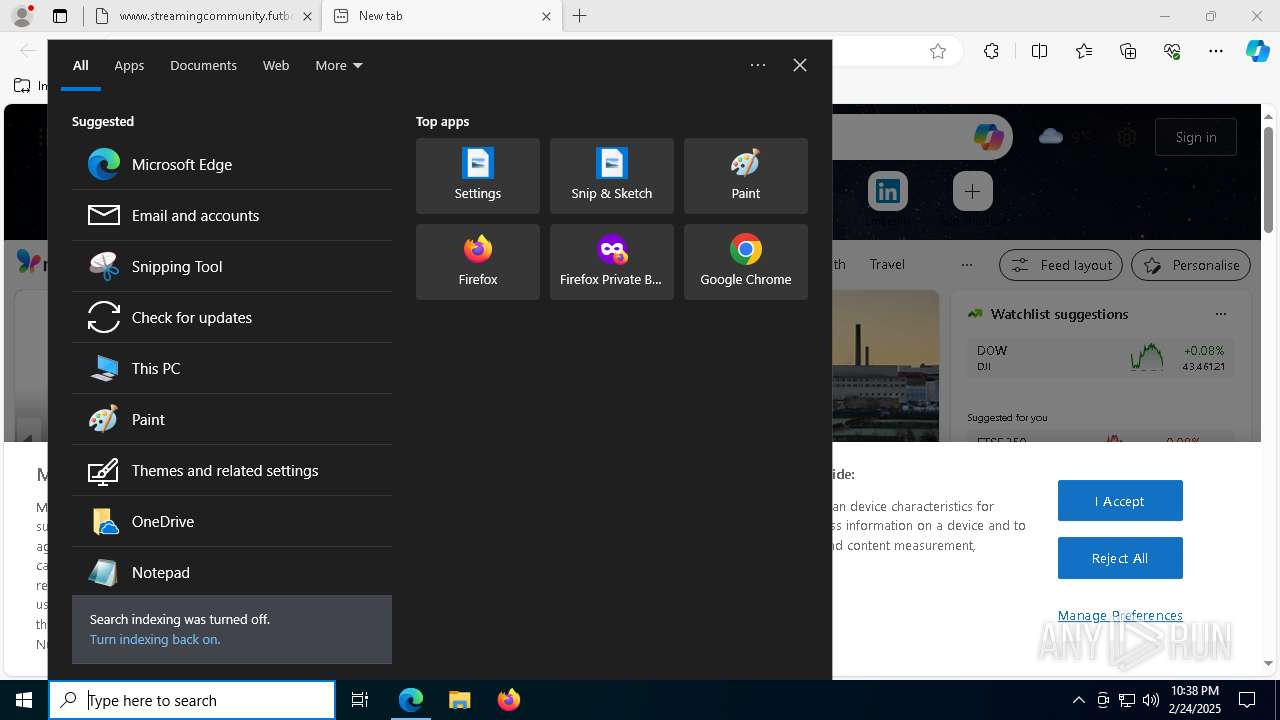
Task: Click Reject All on cookie banner
Action: [1120, 558]
